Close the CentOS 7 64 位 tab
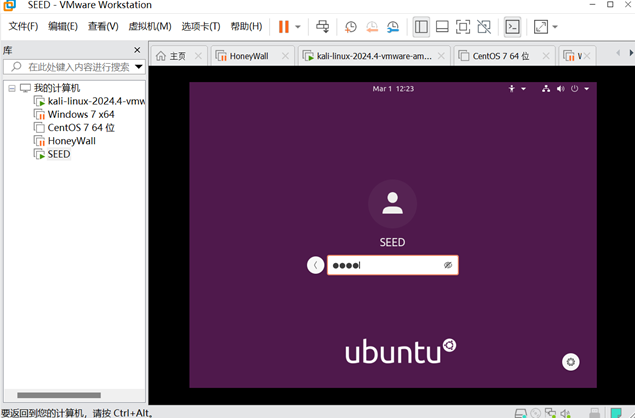Viewport: 635px width, 418px height. 546,56
